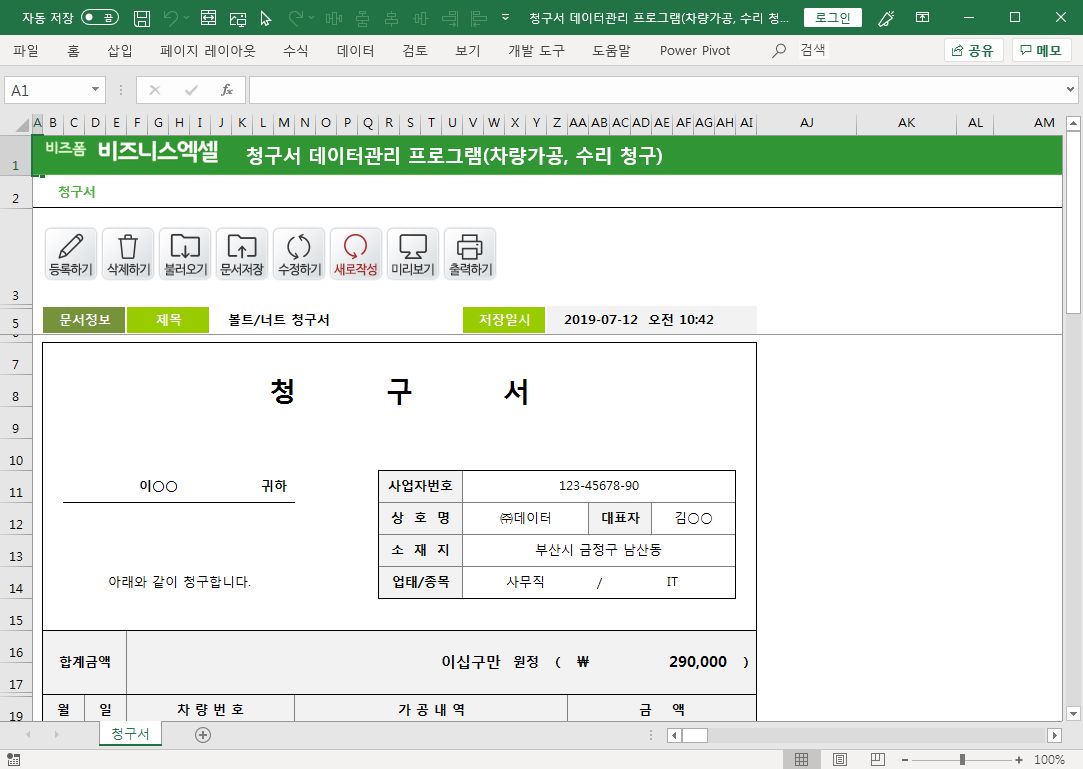Click the 삭제하기 trash can icon
This screenshot has height=769, width=1083.
pos(128,253)
